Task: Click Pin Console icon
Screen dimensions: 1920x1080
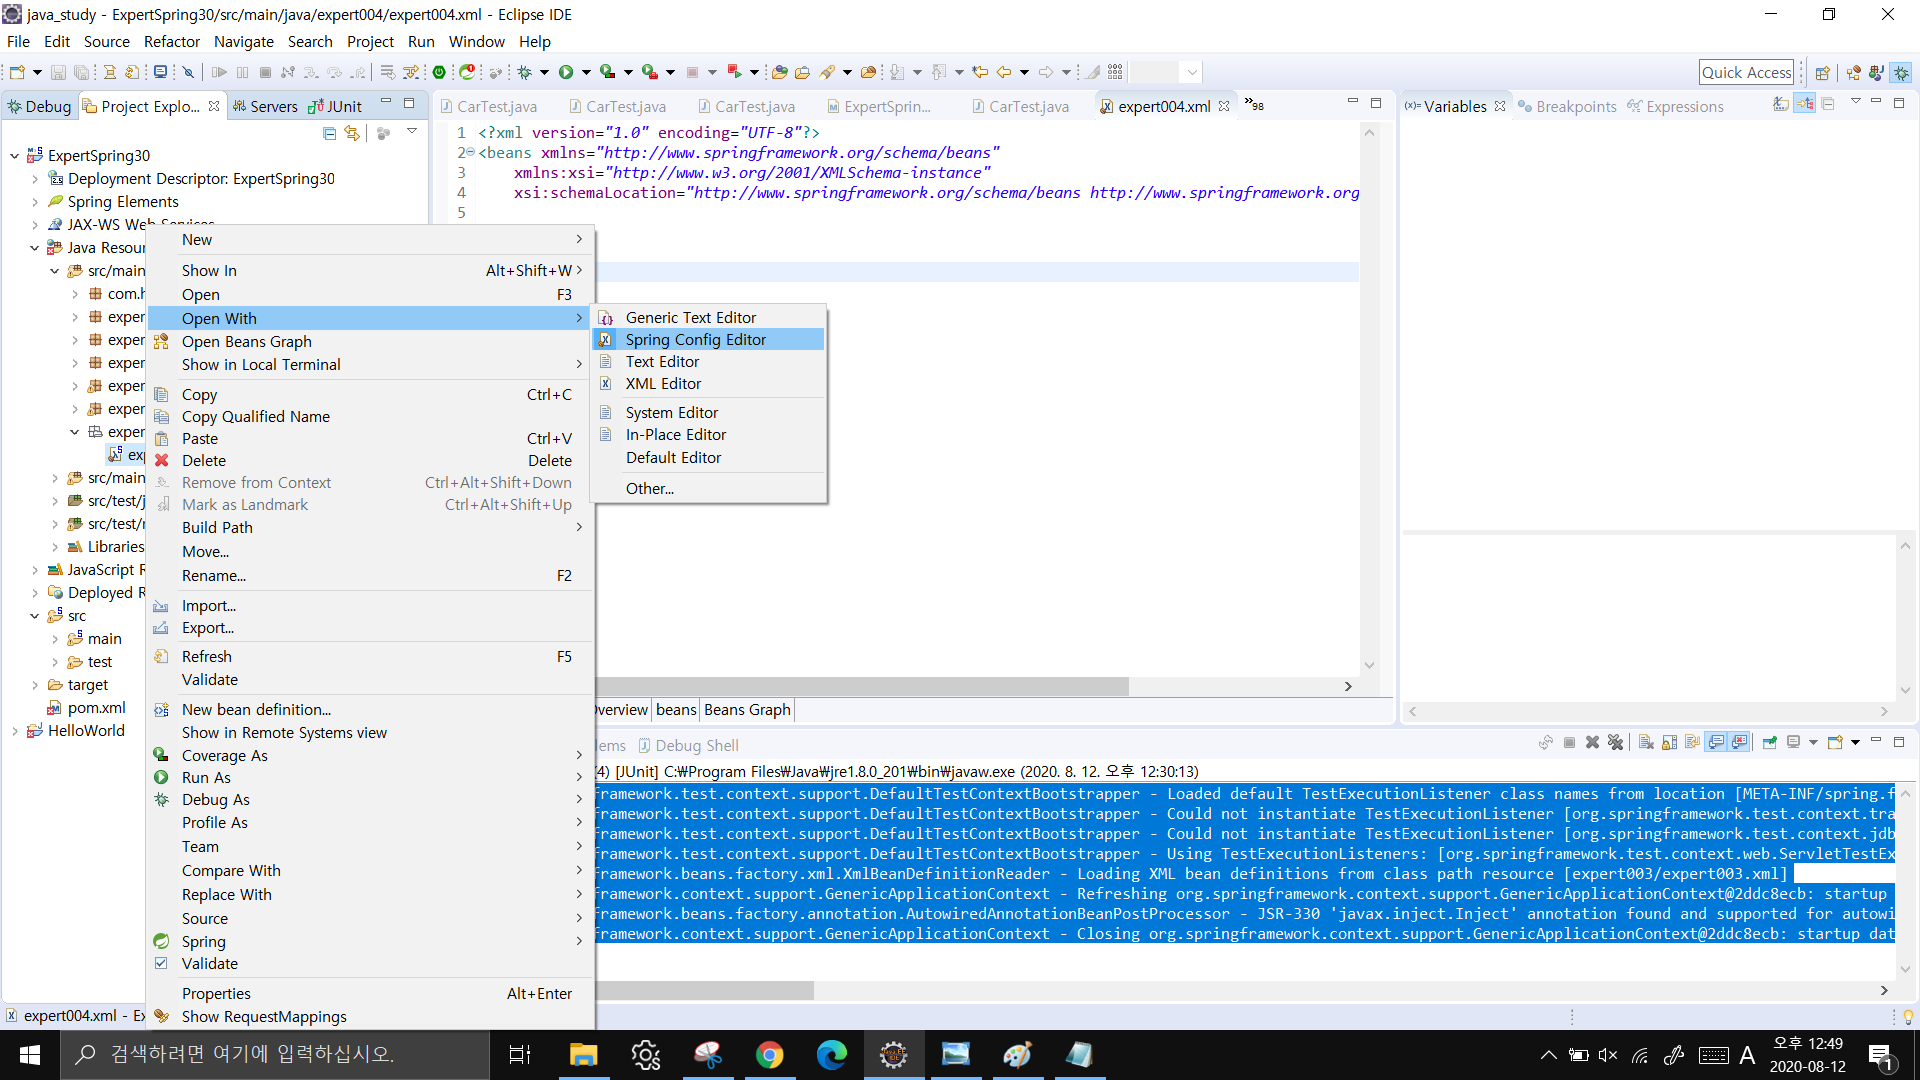Action: click(1769, 742)
